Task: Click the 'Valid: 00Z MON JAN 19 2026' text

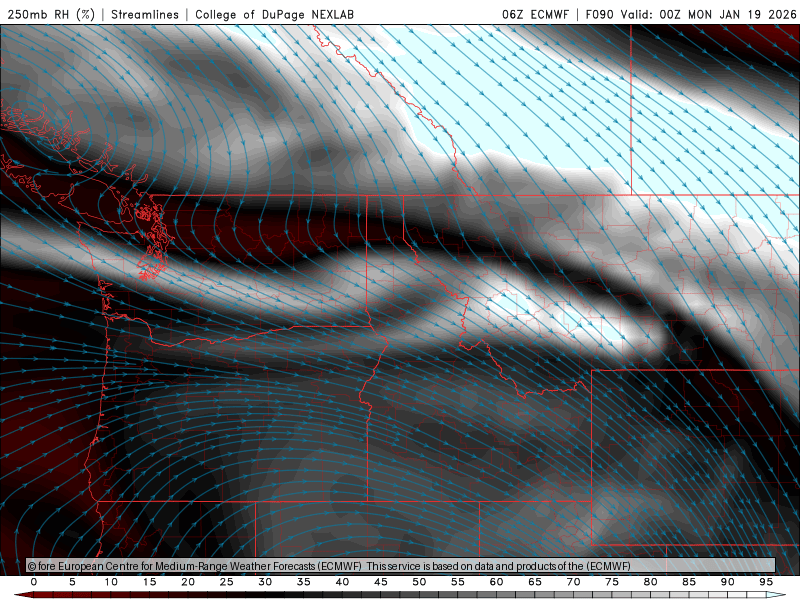Action: click(708, 14)
